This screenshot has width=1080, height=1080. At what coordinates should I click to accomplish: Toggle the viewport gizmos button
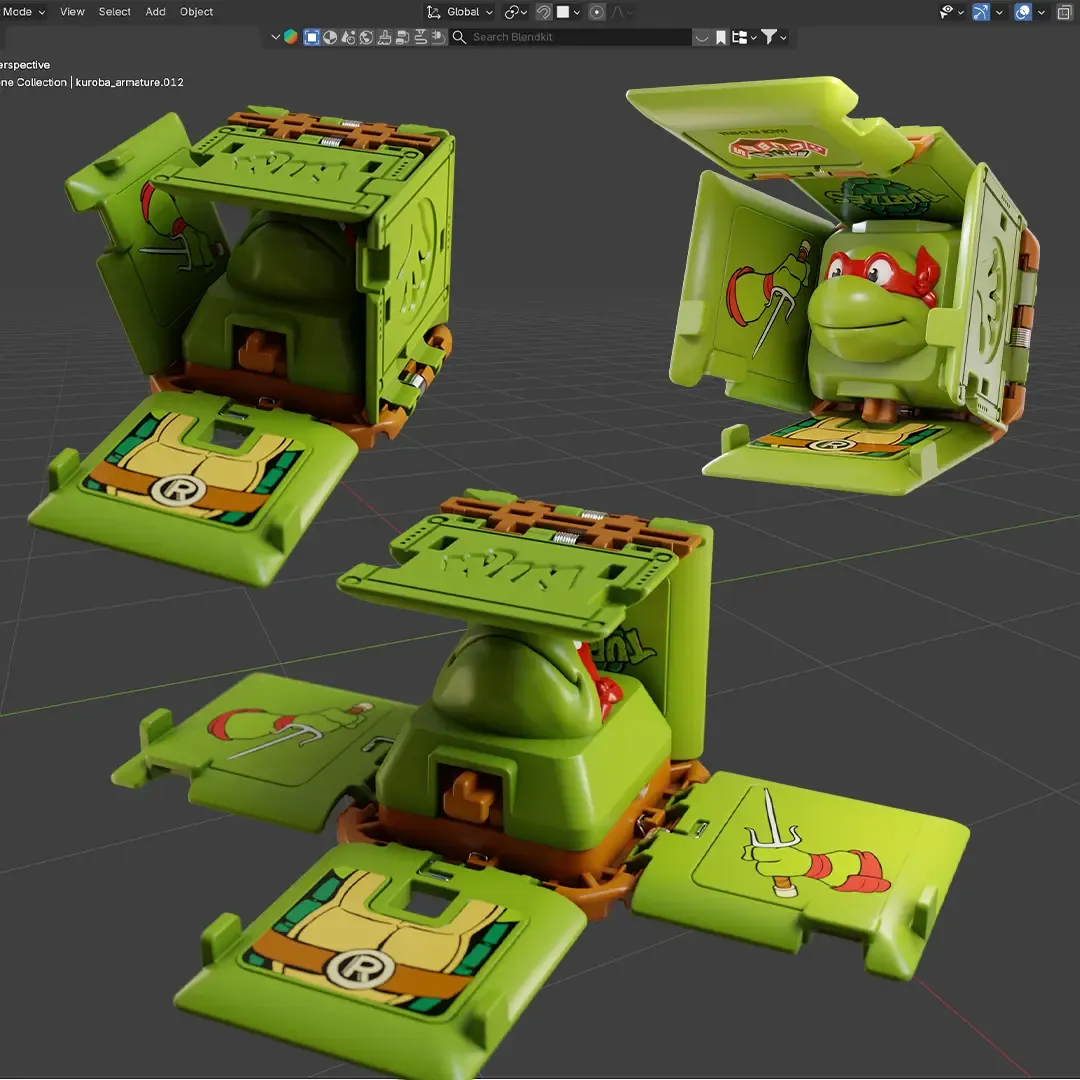[x=981, y=12]
